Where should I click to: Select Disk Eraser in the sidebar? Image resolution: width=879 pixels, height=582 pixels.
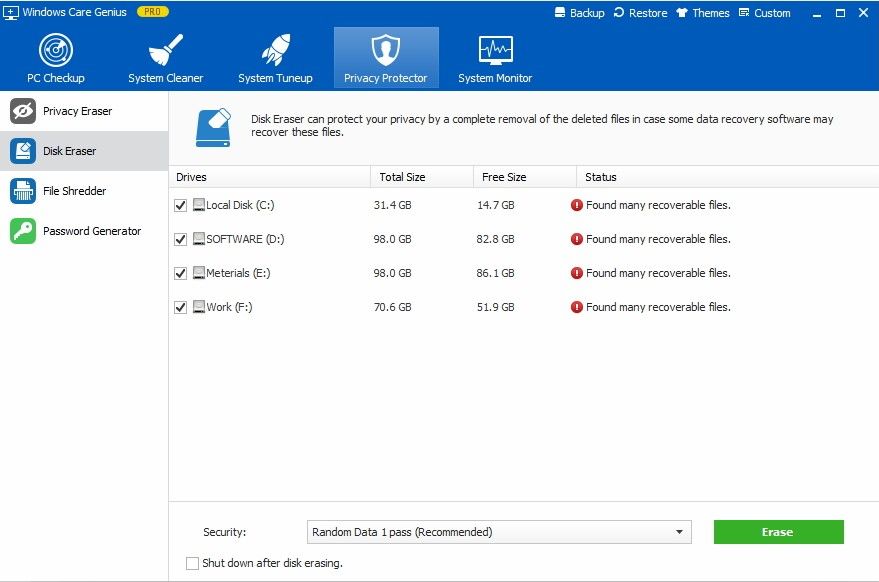coord(84,151)
